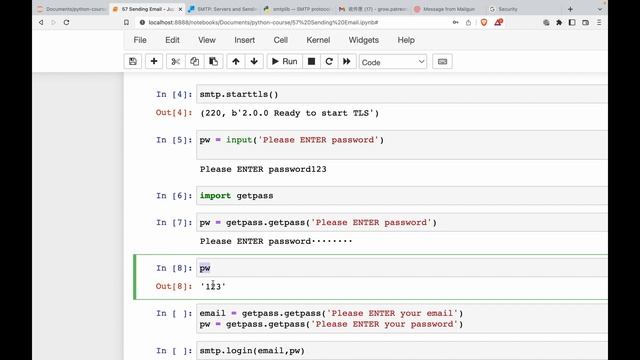Open the Brave Rewards triangle icon
640x360 pixels.
click(x=498, y=22)
